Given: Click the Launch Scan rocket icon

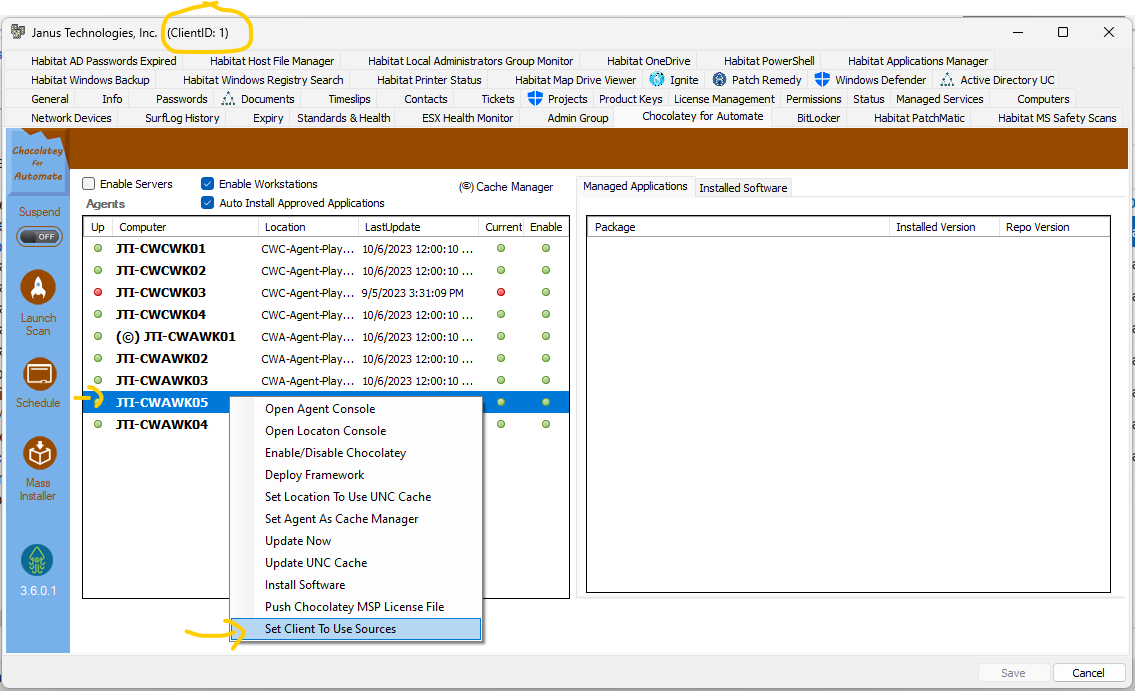Looking at the screenshot, I should 38,287.
